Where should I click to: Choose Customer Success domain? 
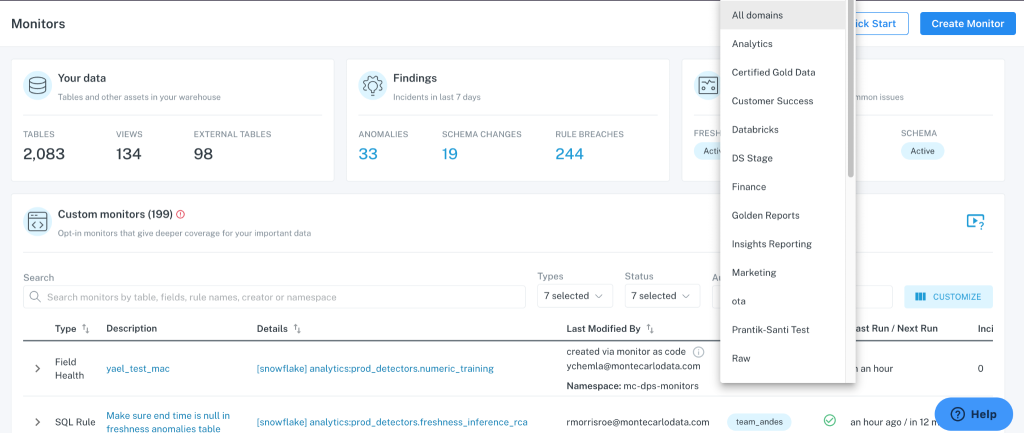783,101
